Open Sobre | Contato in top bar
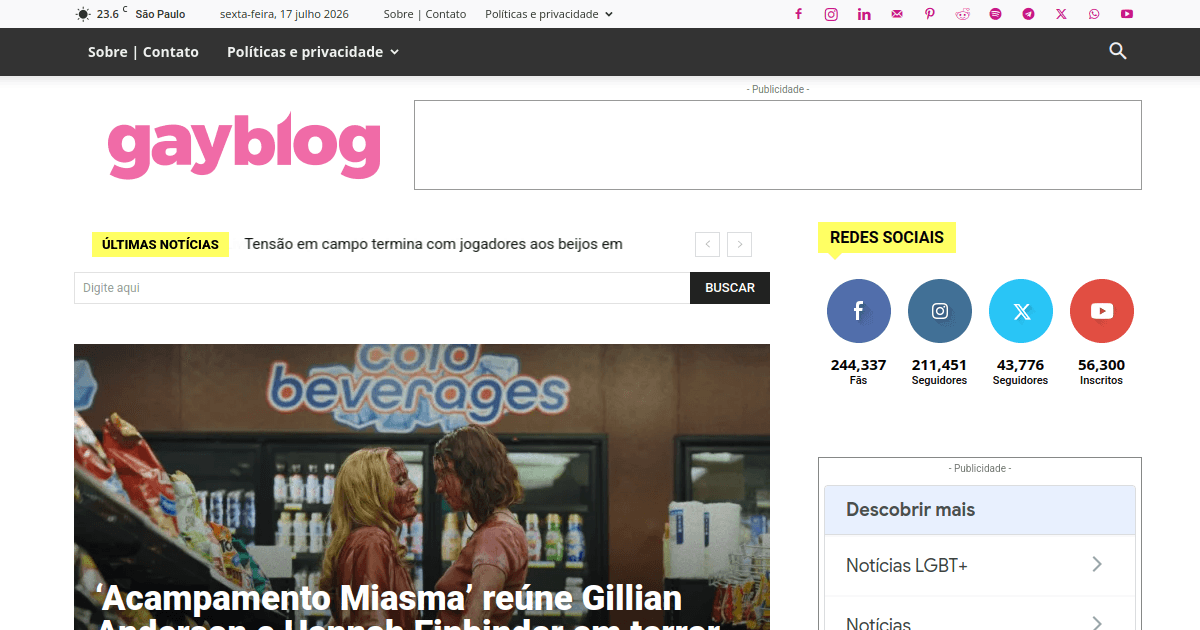Screen dimensions: 1200x630 (x=425, y=14)
